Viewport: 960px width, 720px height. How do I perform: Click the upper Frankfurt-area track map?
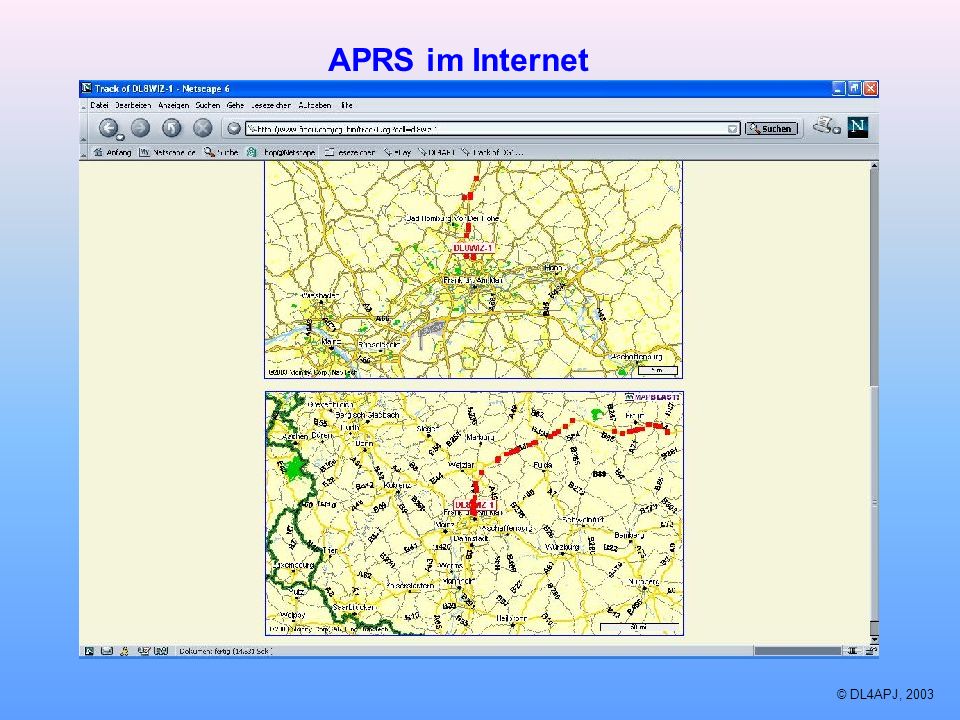click(473, 269)
